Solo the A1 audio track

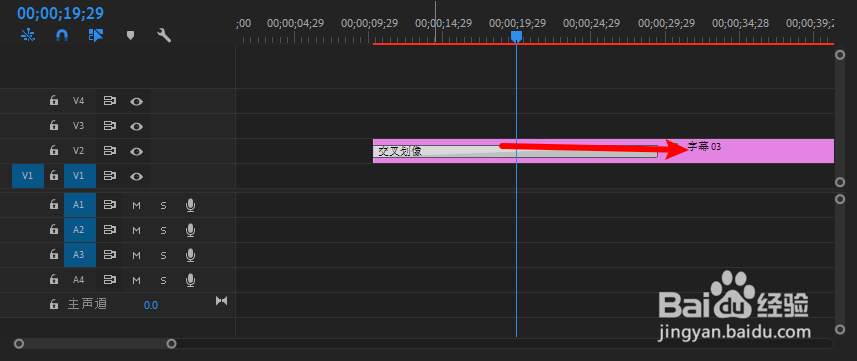(163, 205)
